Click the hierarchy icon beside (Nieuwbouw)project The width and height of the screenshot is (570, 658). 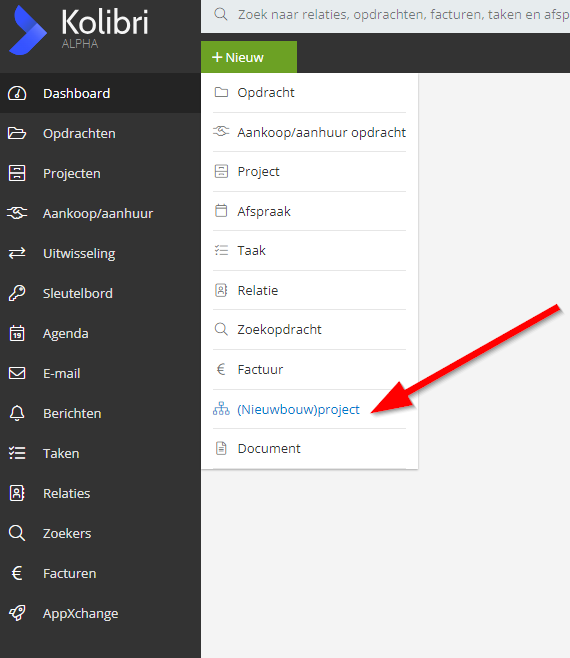221,409
